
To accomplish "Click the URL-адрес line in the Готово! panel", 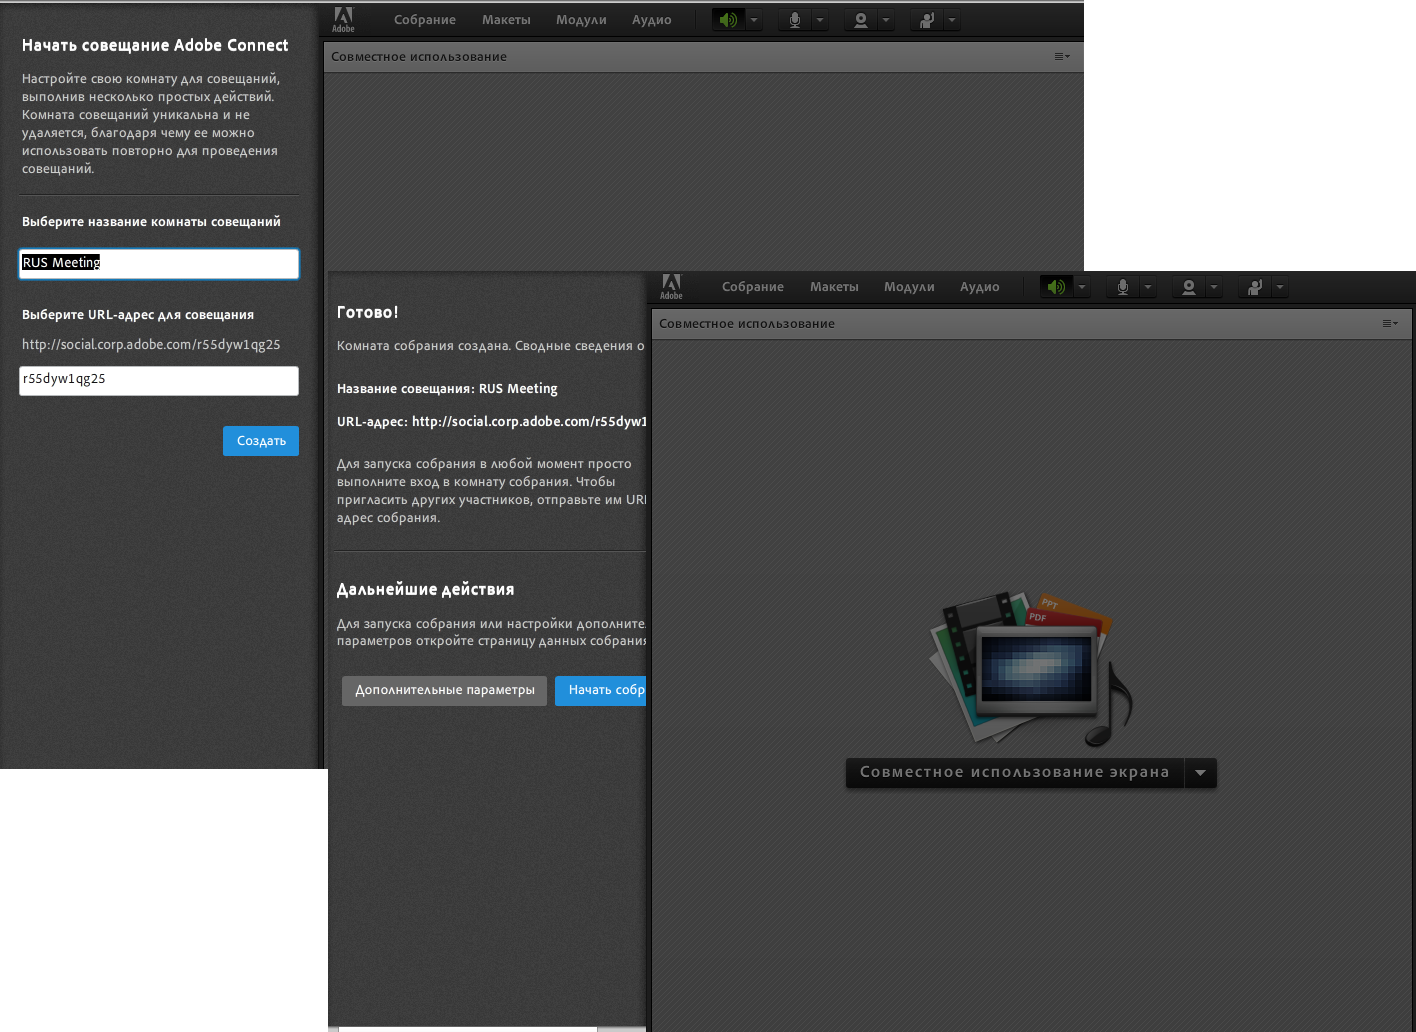I will [492, 422].
